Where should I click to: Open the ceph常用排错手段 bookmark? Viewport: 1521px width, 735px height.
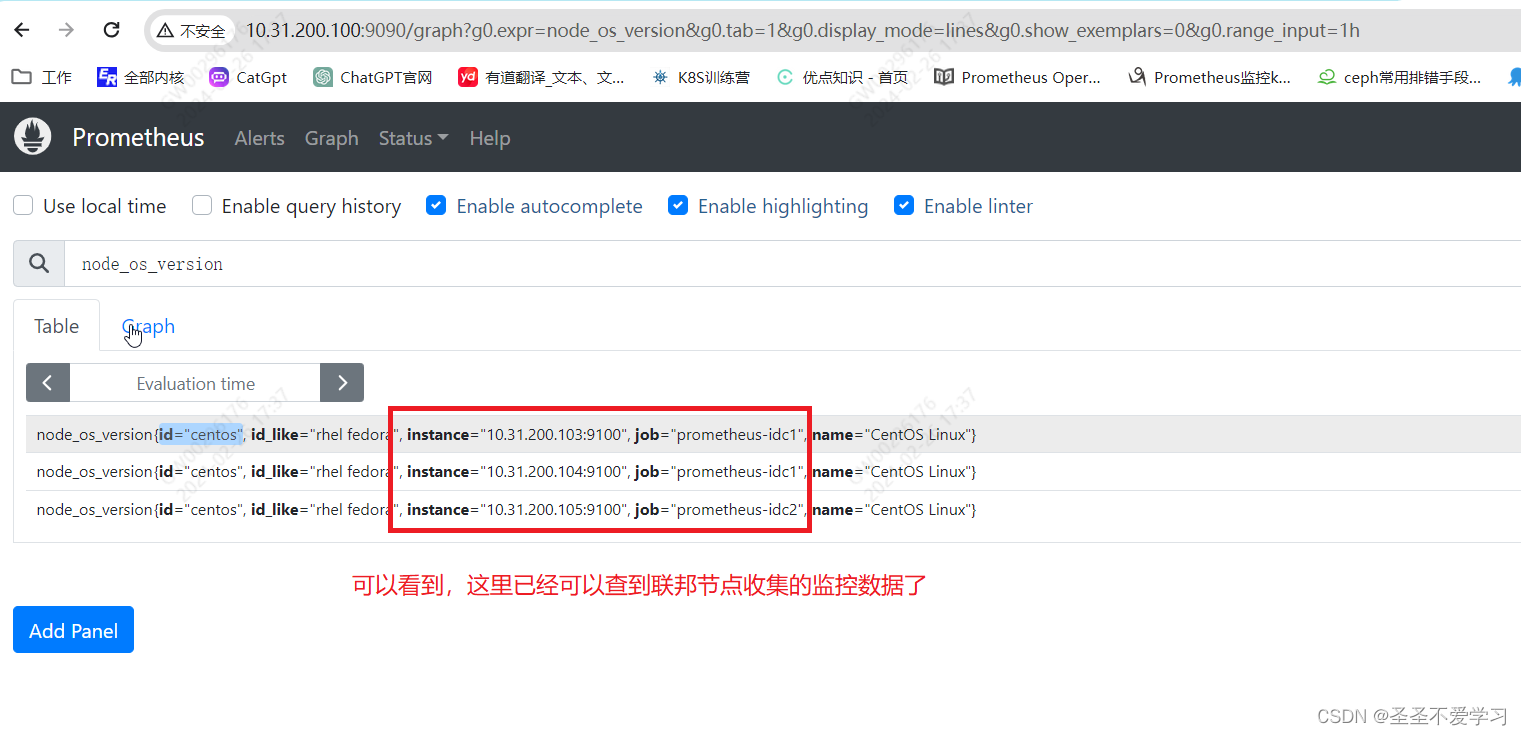1399,77
